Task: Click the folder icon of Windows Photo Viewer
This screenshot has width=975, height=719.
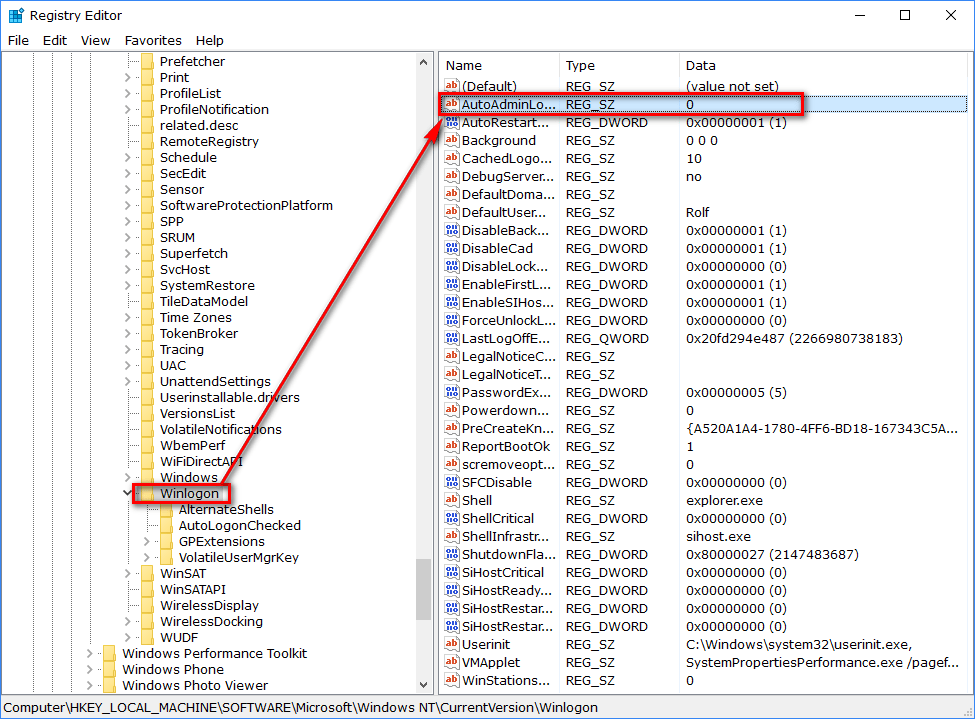Action: [x=109, y=685]
